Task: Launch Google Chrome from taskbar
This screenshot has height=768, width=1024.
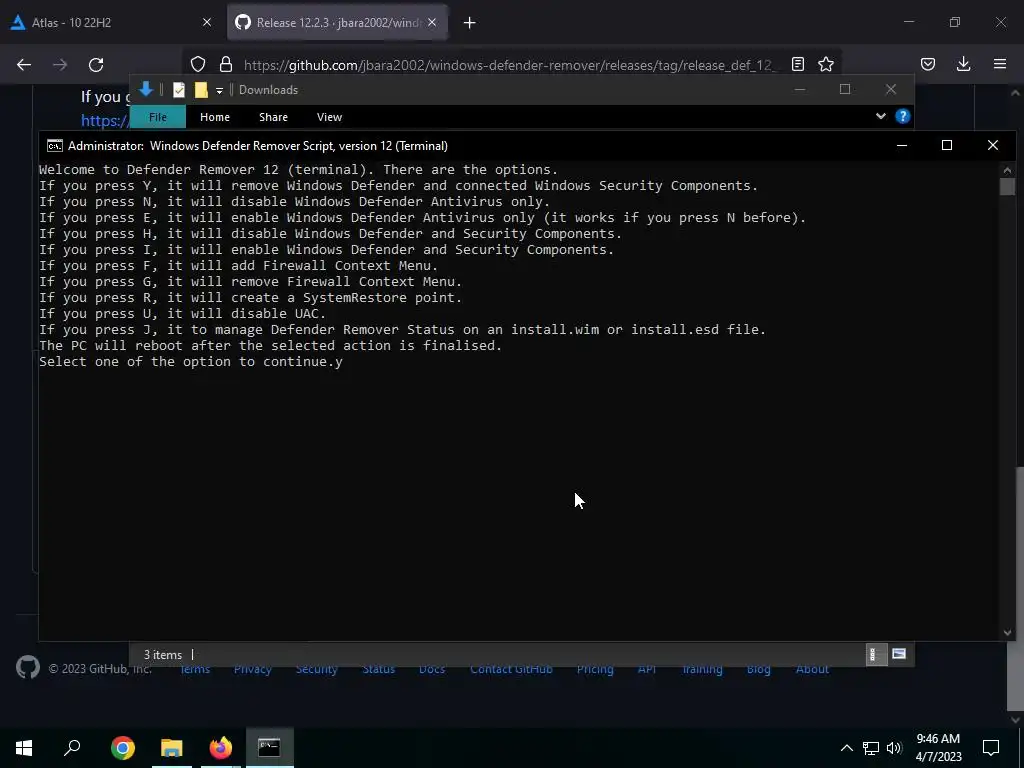Action: click(123, 748)
